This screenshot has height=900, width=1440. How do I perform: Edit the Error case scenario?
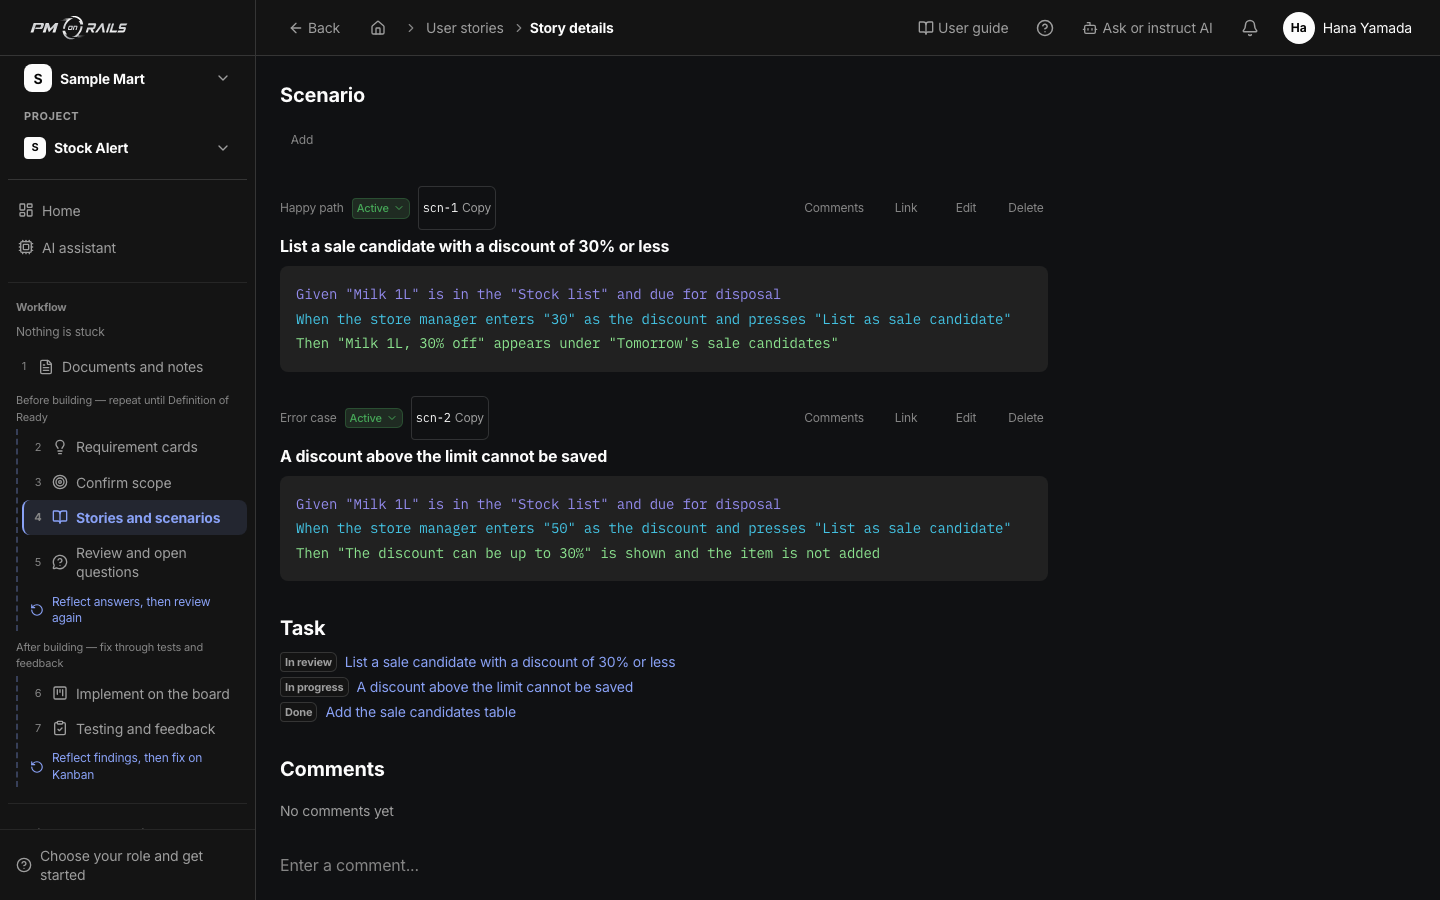[x=966, y=418]
